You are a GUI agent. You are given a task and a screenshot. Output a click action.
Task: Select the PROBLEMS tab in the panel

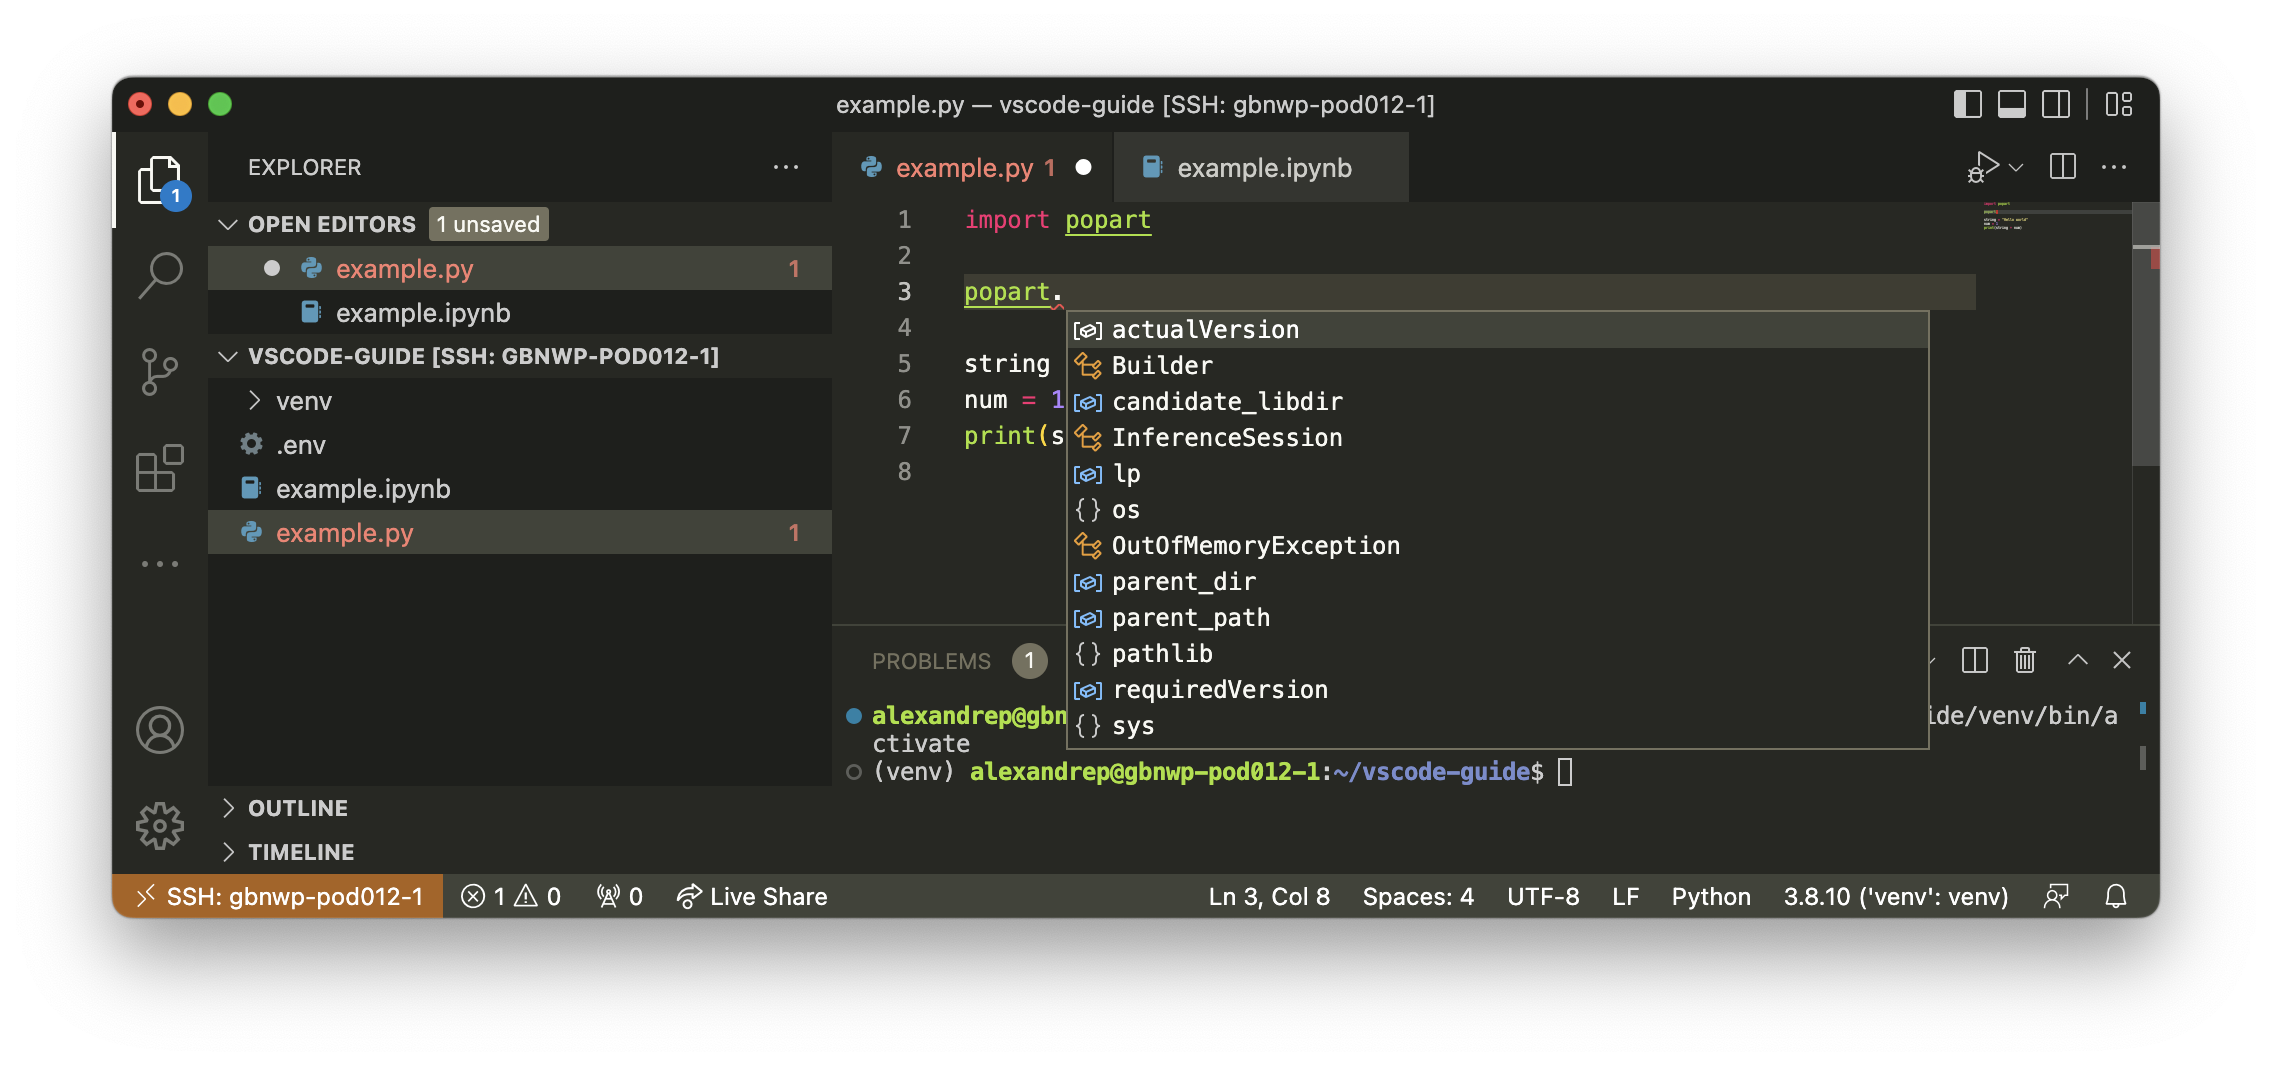pyautogui.click(x=931, y=660)
